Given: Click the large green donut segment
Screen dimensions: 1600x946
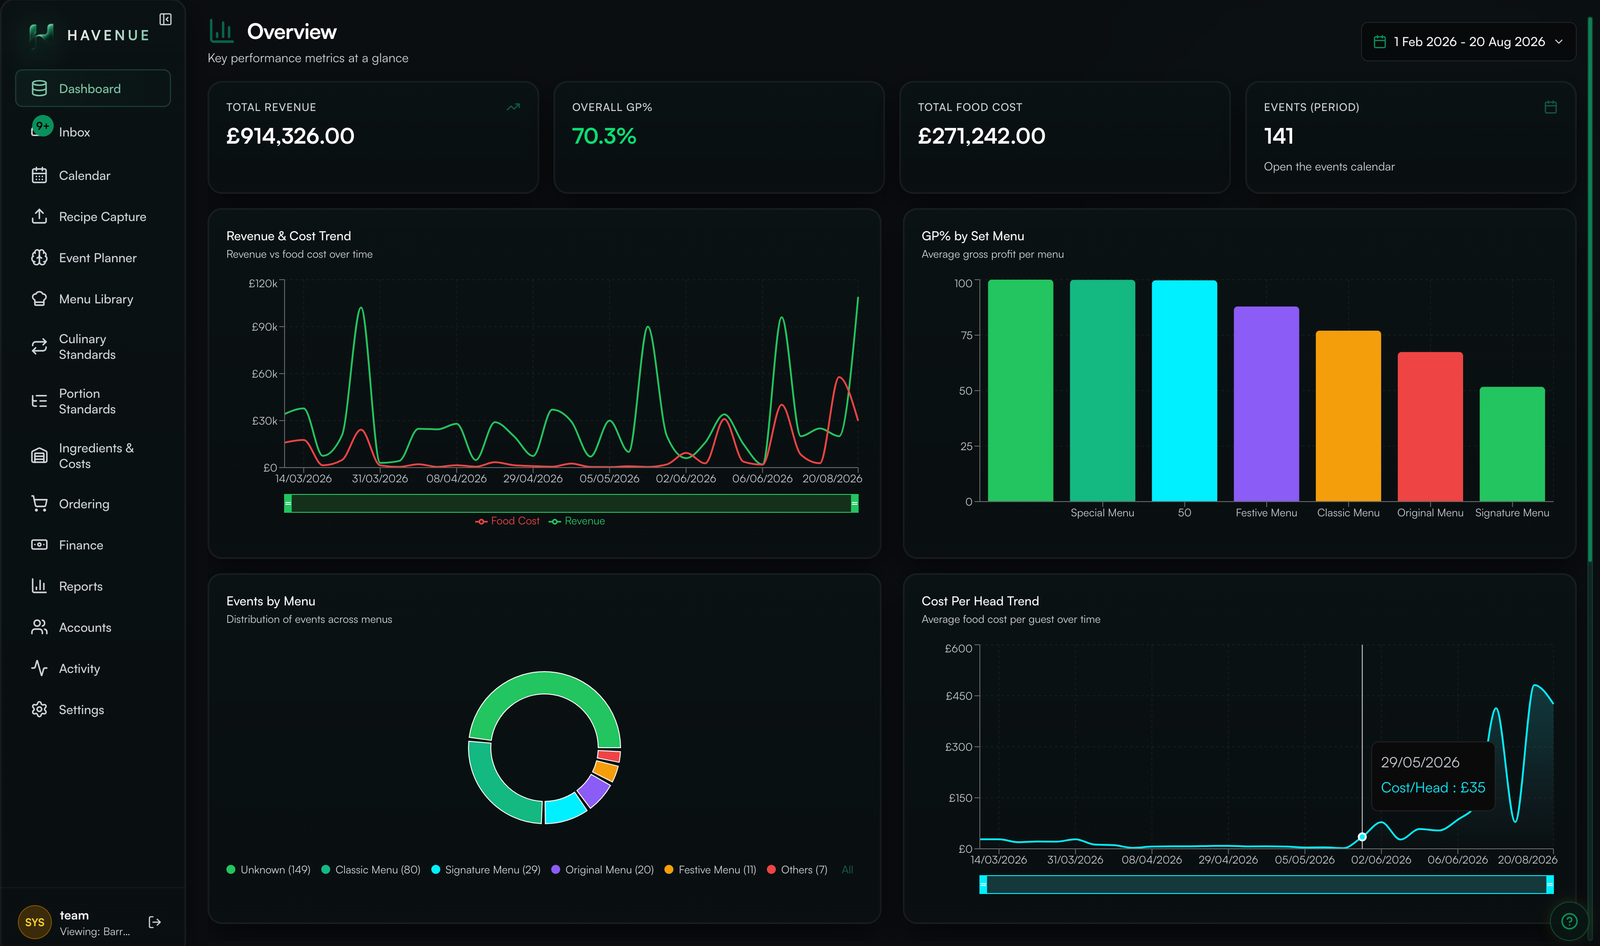Looking at the screenshot, I should (545, 682).
